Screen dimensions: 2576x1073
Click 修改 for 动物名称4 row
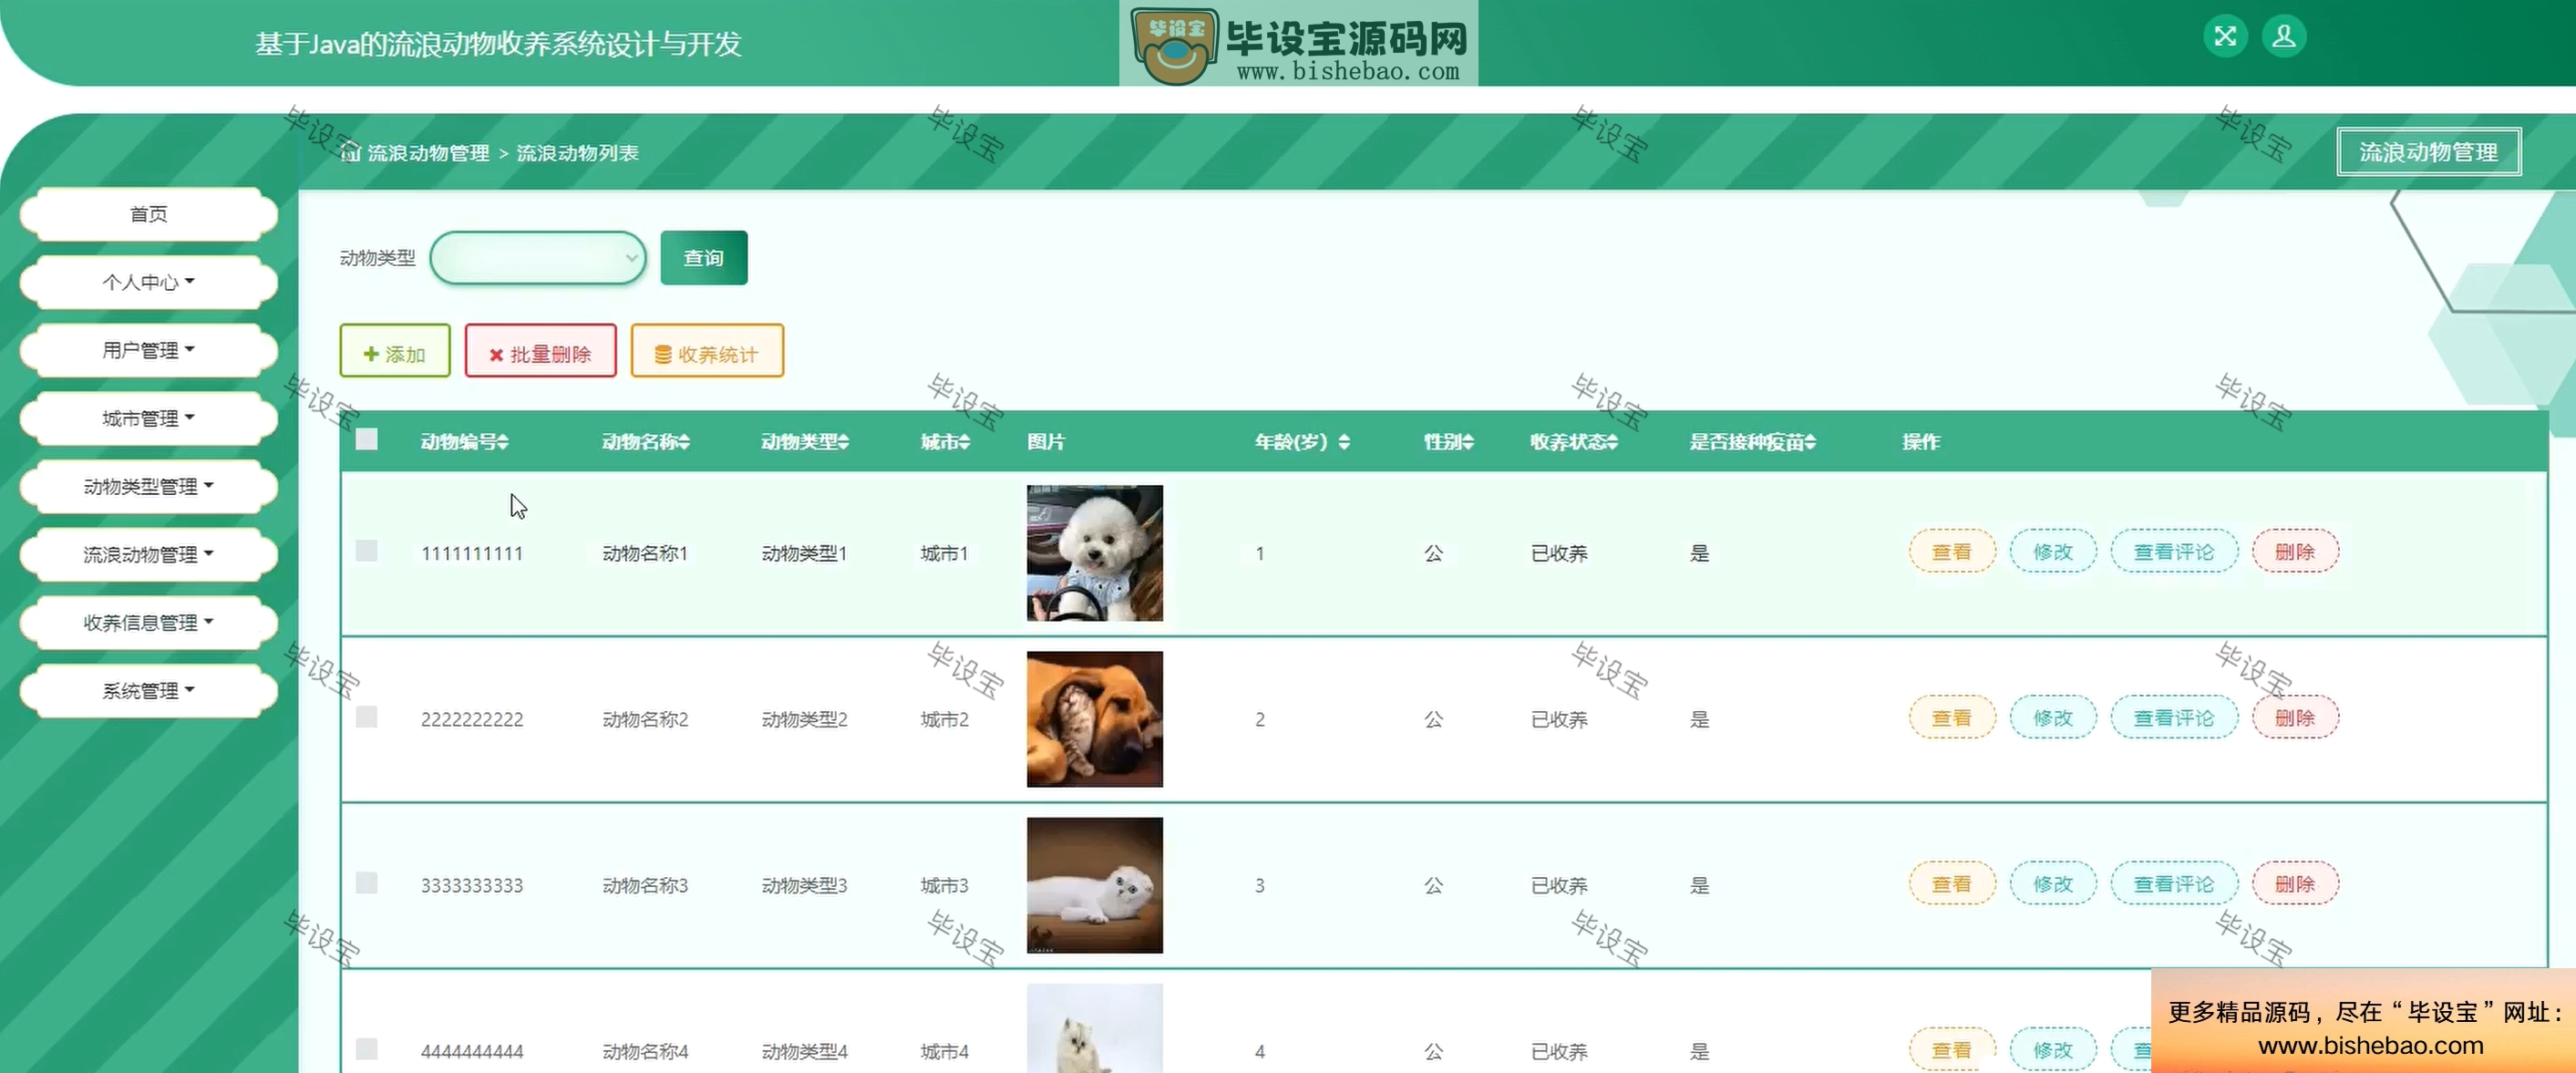[2053, 1049]
